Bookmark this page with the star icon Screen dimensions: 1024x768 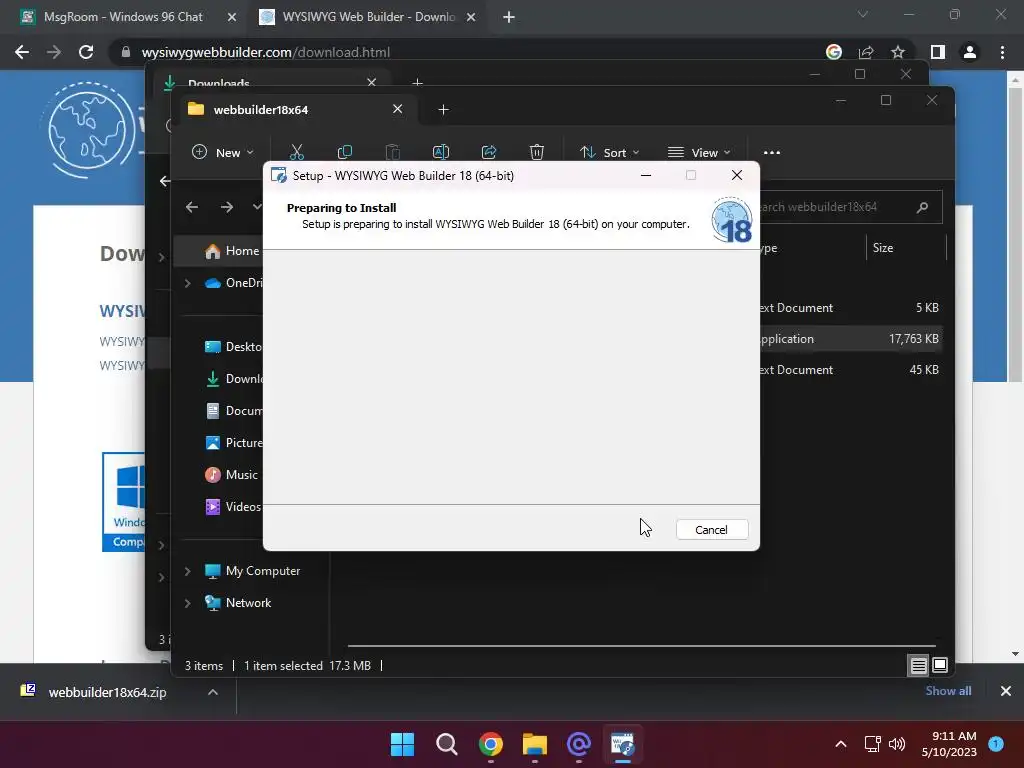898,52
